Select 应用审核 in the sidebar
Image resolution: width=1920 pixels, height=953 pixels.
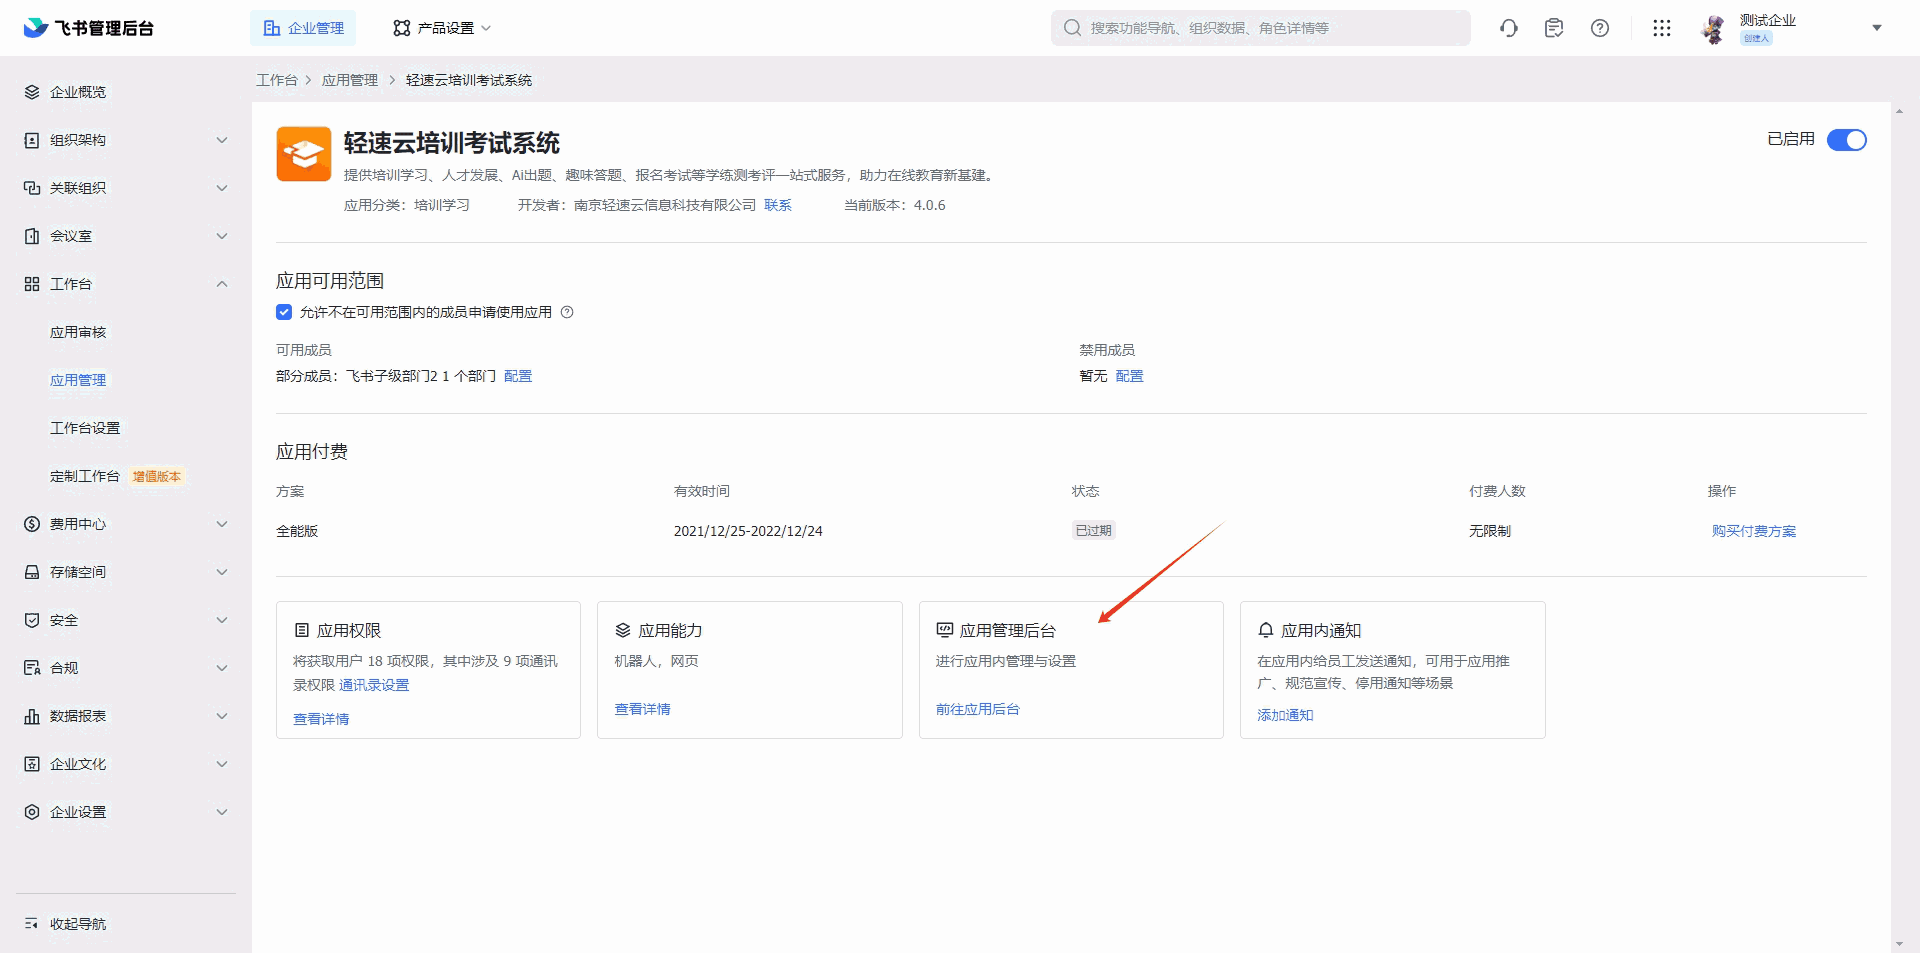click(x=78, y=332)
